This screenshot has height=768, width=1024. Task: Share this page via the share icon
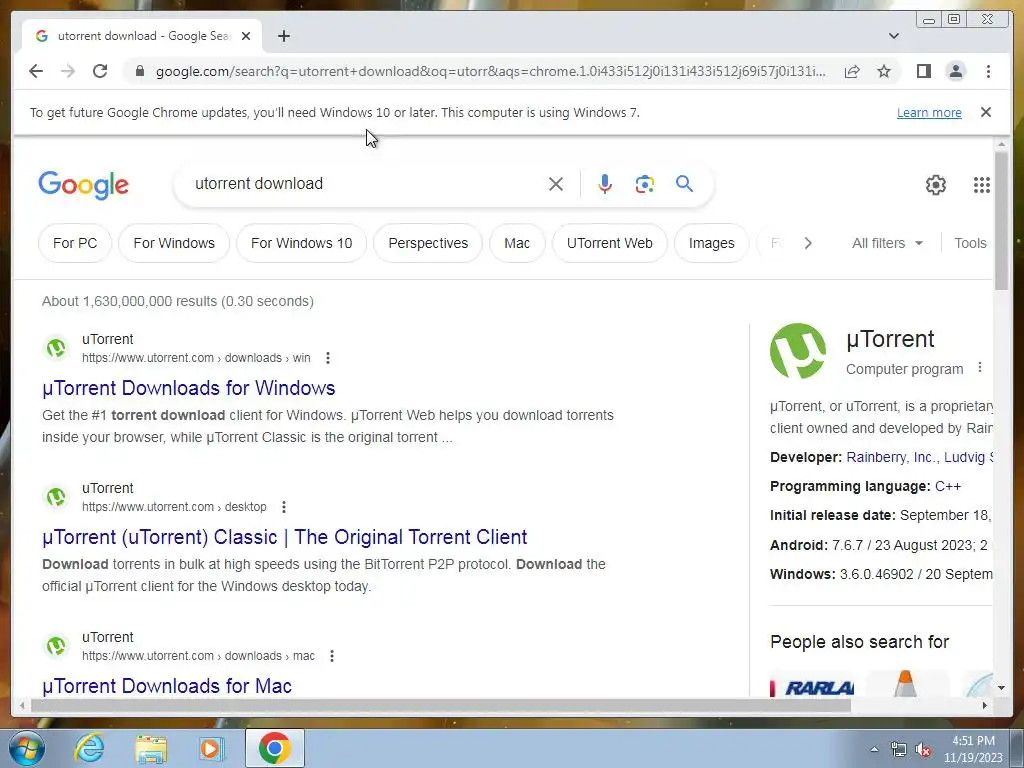(852, 71)
